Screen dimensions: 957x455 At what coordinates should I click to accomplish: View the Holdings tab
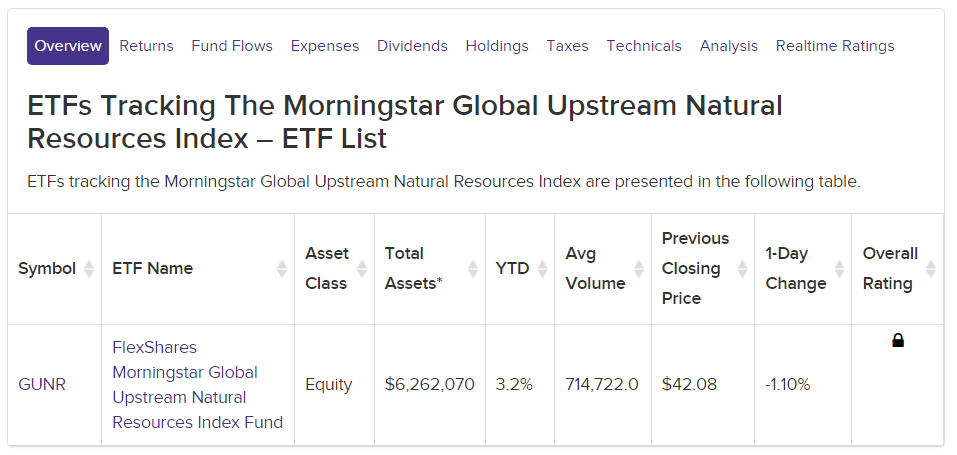tap(497, 46)
